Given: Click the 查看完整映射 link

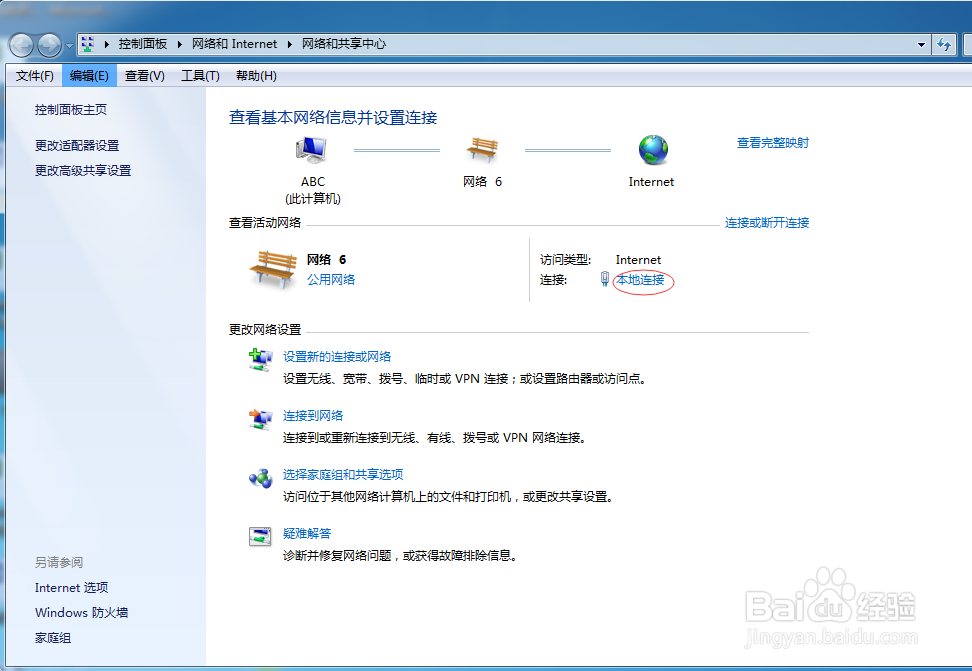Looking at the screenshot, I should pyautogui.click(x=774, y=143).
